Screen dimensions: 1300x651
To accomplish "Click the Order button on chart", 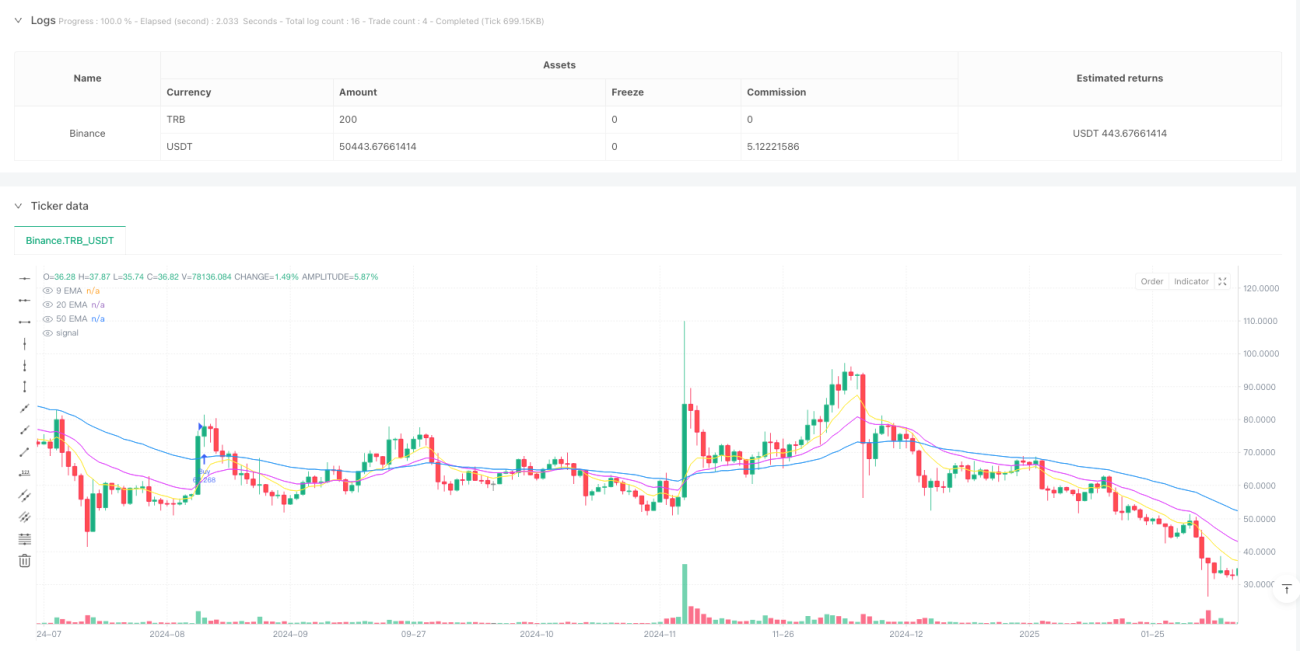I will coord(1152,281).
